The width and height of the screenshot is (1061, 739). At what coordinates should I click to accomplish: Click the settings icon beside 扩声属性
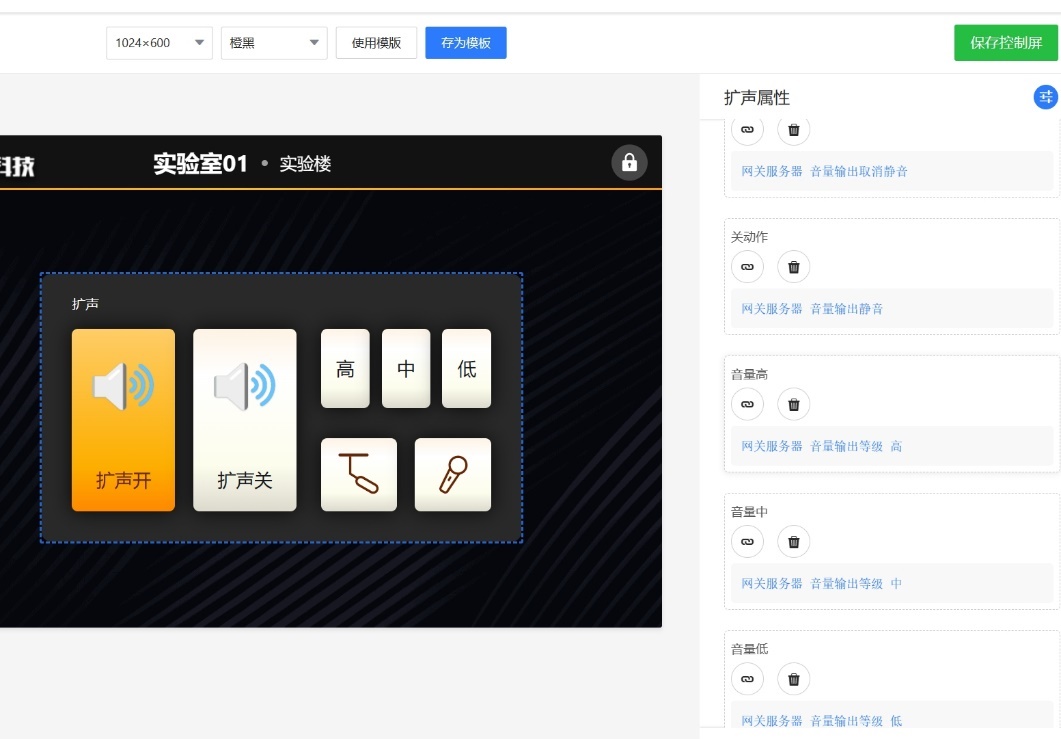pyautogui.click(x=1045, y=97)
